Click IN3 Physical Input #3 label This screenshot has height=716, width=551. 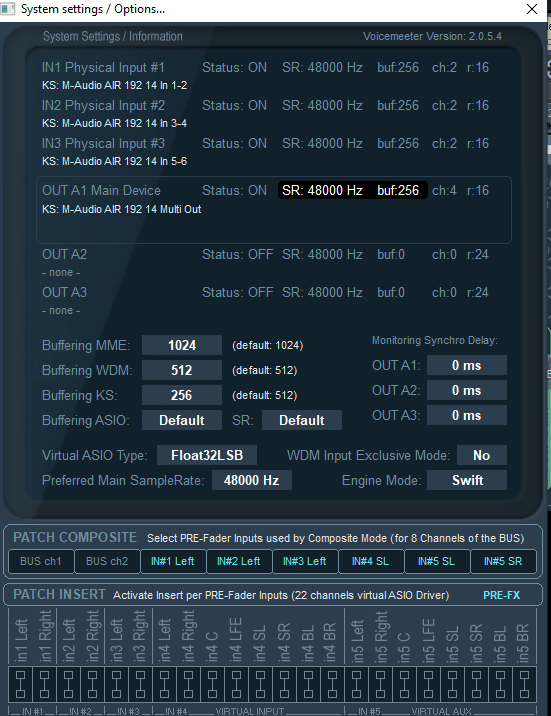(x=103, y=143)
